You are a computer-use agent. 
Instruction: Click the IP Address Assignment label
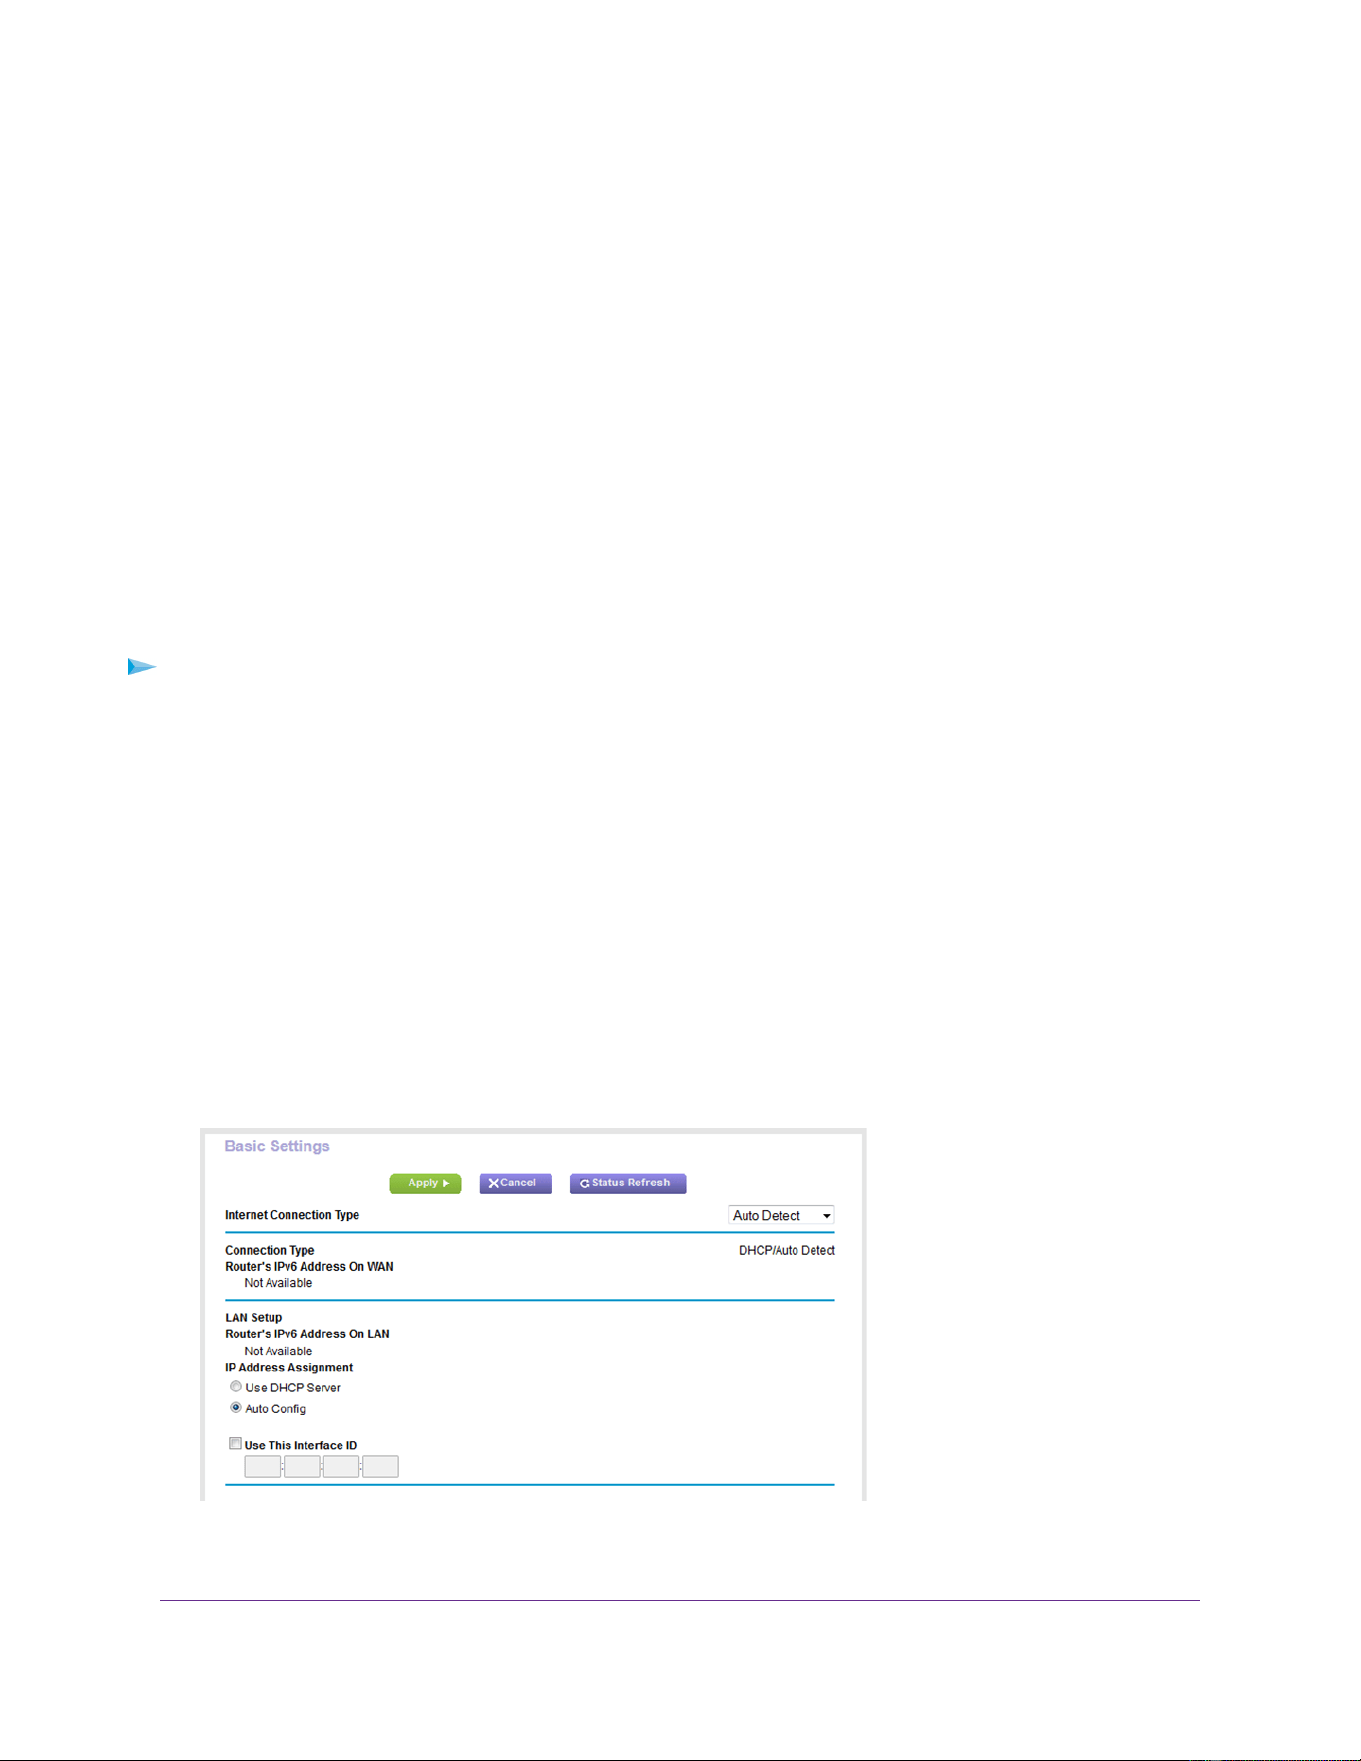point(289,1368)
